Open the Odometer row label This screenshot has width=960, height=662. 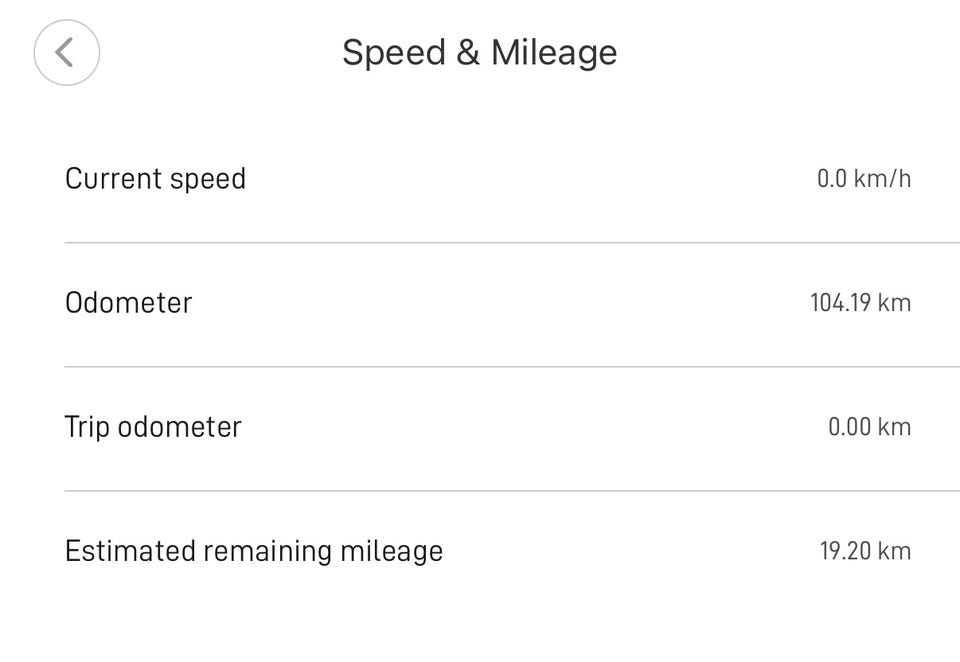click(x=128, y=303)
